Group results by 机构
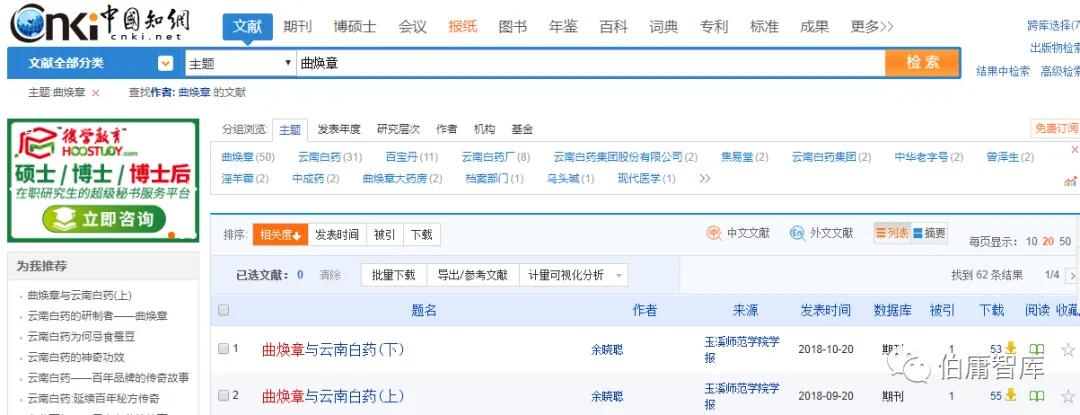Image resolution: width=1080 pixels, height=415 pixels. [484, 129]
